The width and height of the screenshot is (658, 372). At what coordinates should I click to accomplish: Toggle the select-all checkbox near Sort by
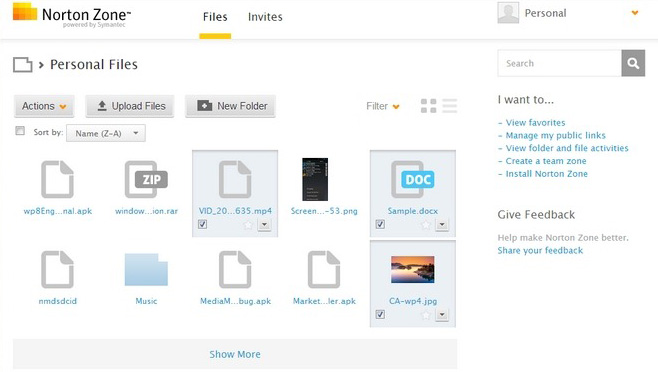(x=20, y=131)
